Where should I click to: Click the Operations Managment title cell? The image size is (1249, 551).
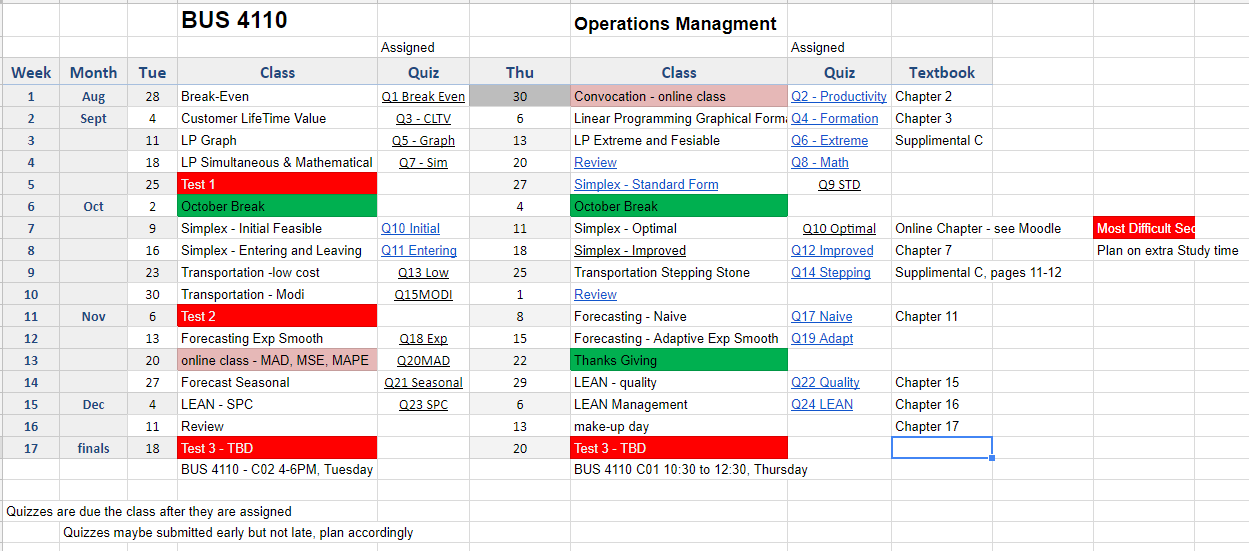676,24
